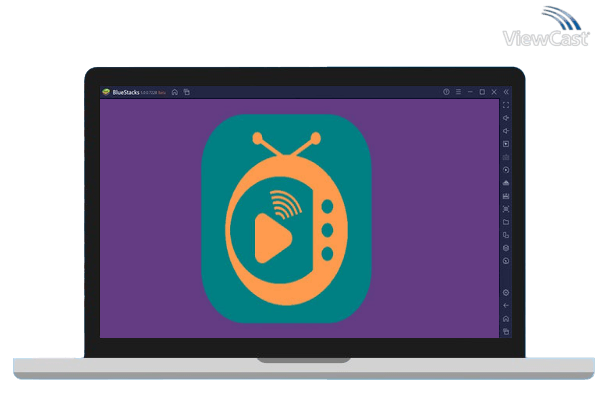Go to Android home with the bottom sidebar home icon
Image resolution: width=602 pixels, height=414 pixels.
[506, 319]
